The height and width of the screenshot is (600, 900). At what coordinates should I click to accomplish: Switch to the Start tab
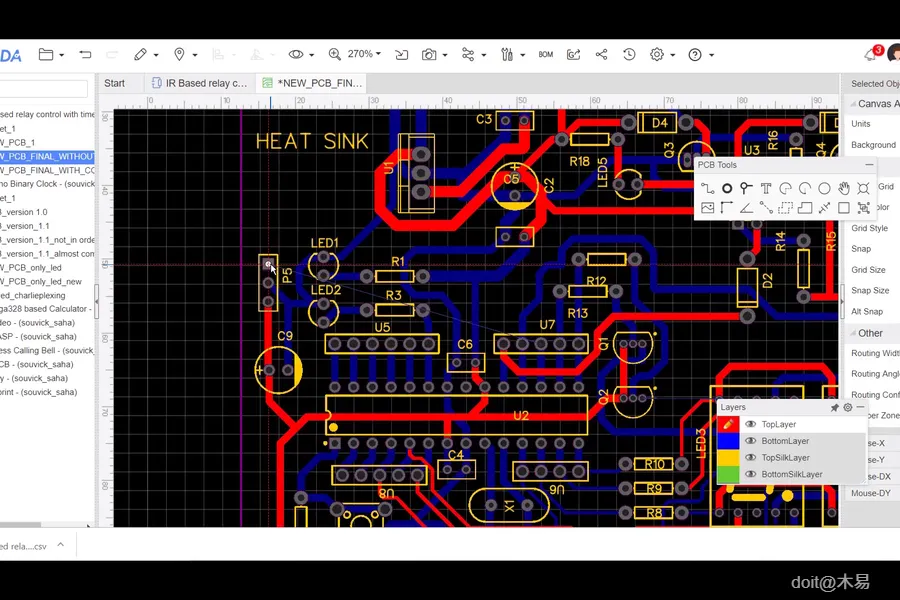(x=114, y=83)
